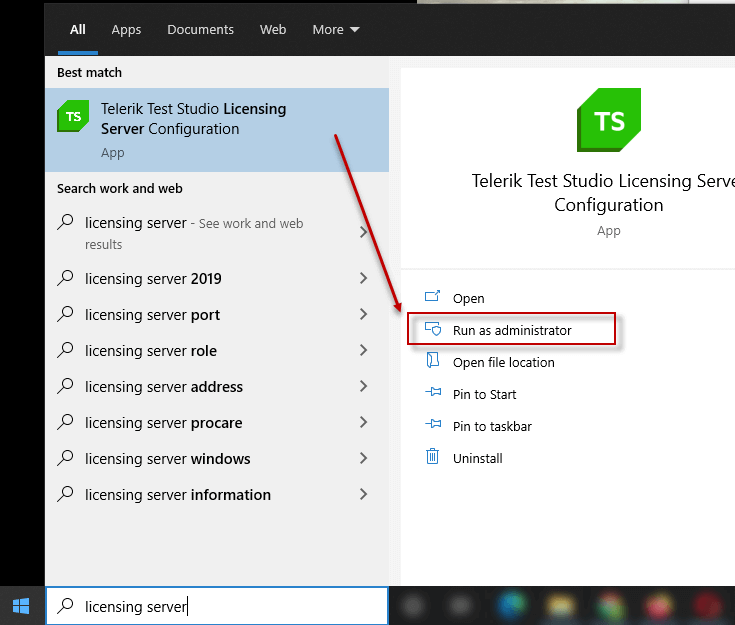Viewport: 735px width, 625px height.
Task: Click search icon beside 'licensing server address'
Action: coord(65,386)
